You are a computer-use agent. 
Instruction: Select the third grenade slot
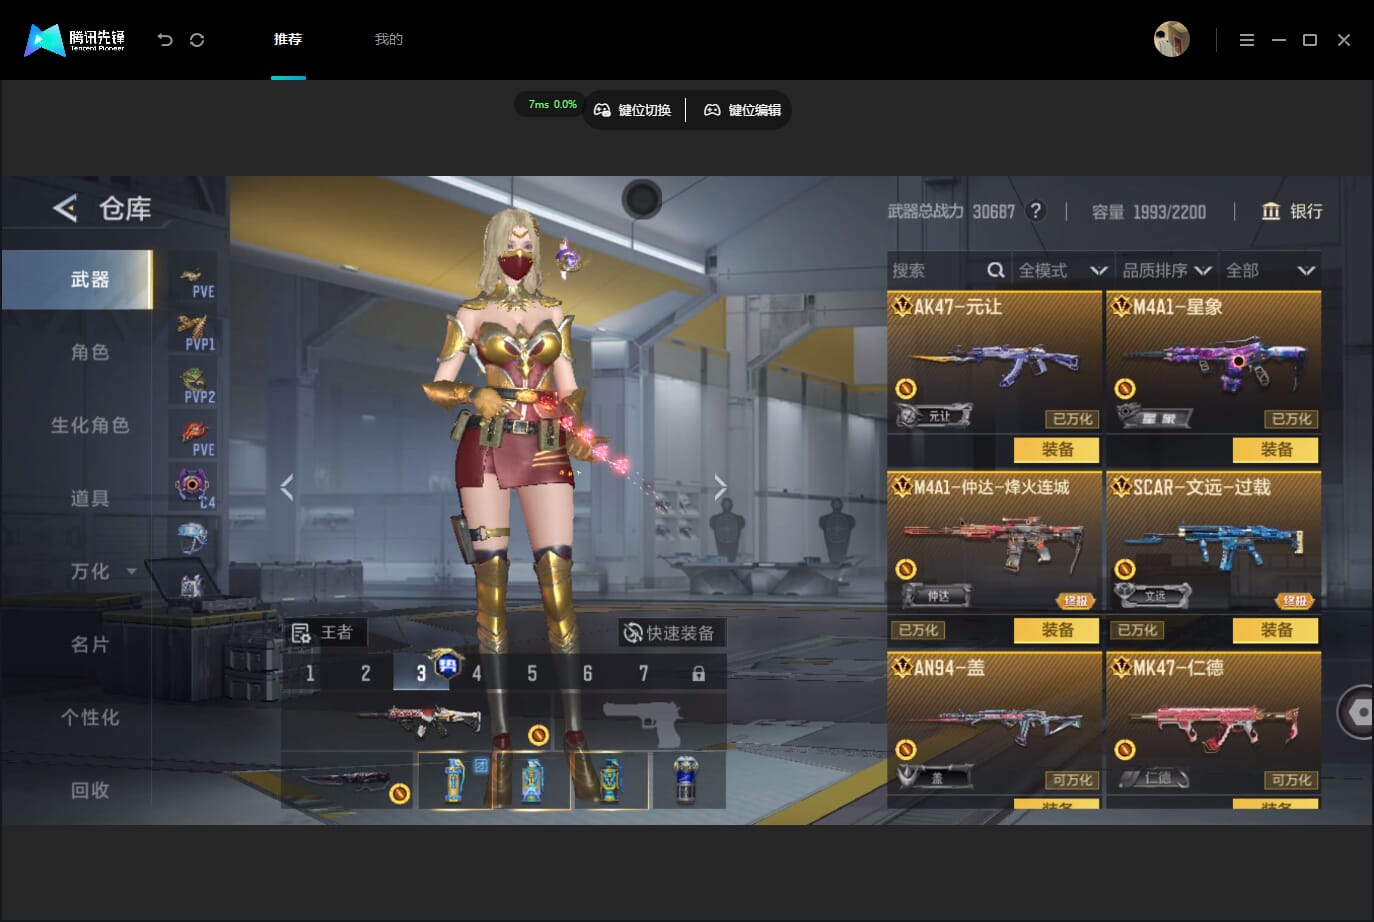pyautogui.click(x=610, y=780)
